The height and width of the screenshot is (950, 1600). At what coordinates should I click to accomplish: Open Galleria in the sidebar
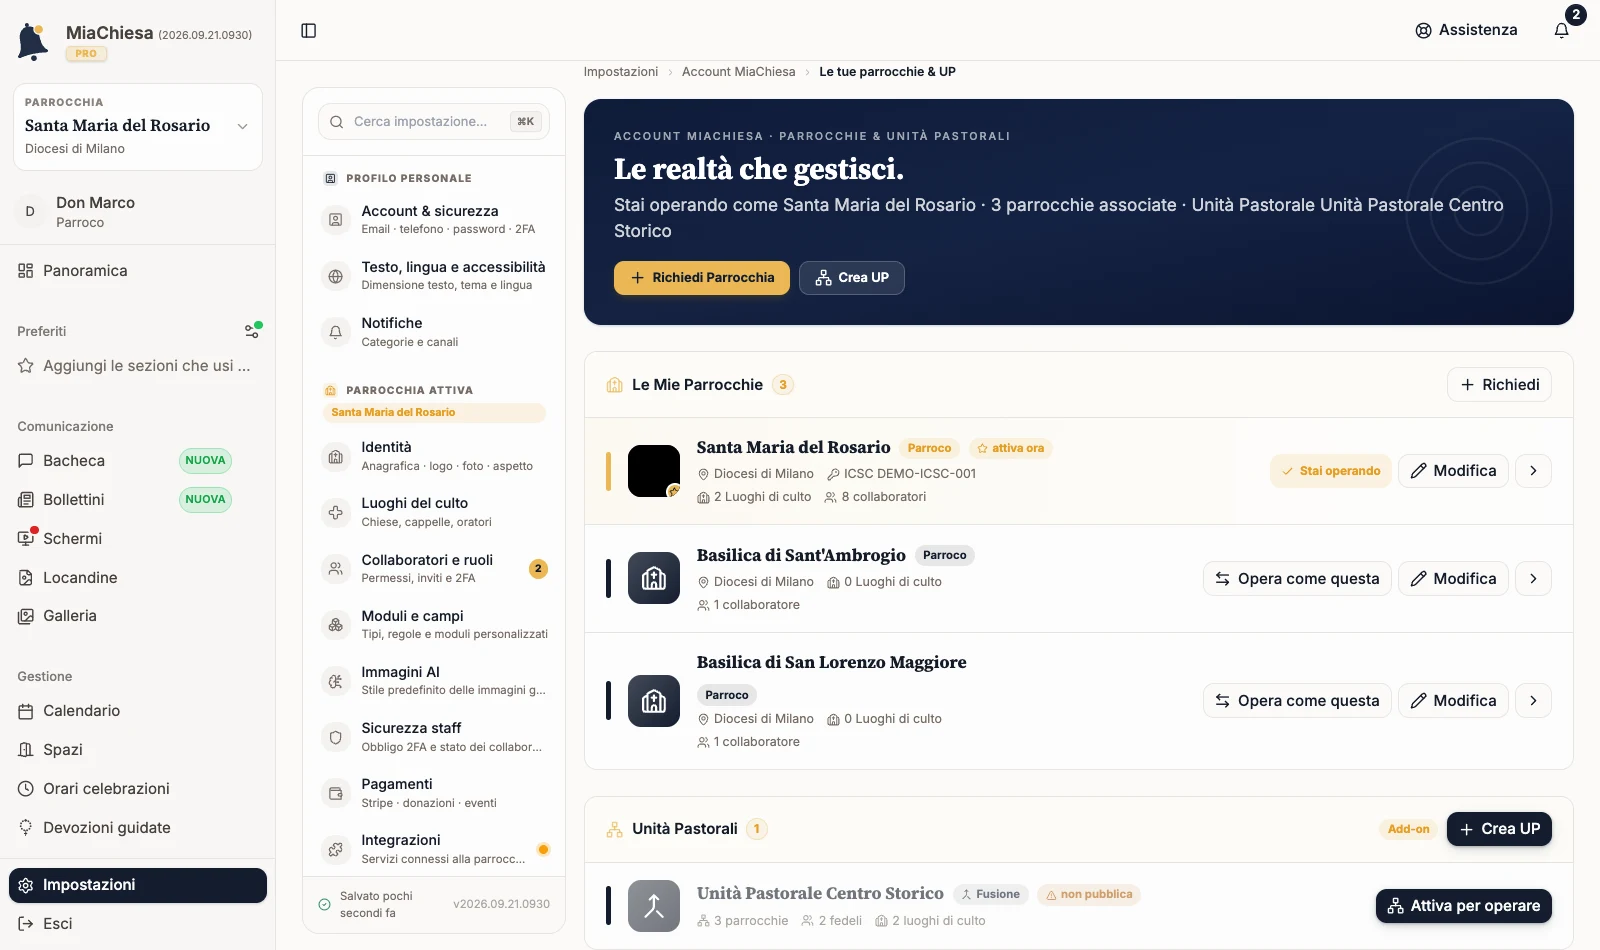tap(138, 616)
